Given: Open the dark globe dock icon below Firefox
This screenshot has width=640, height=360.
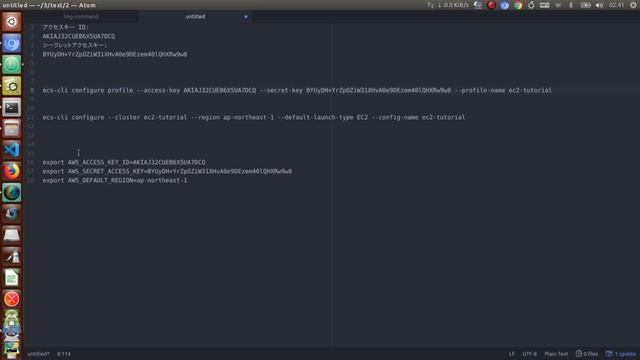Looking at the screenshot, I should coord(11,193).
